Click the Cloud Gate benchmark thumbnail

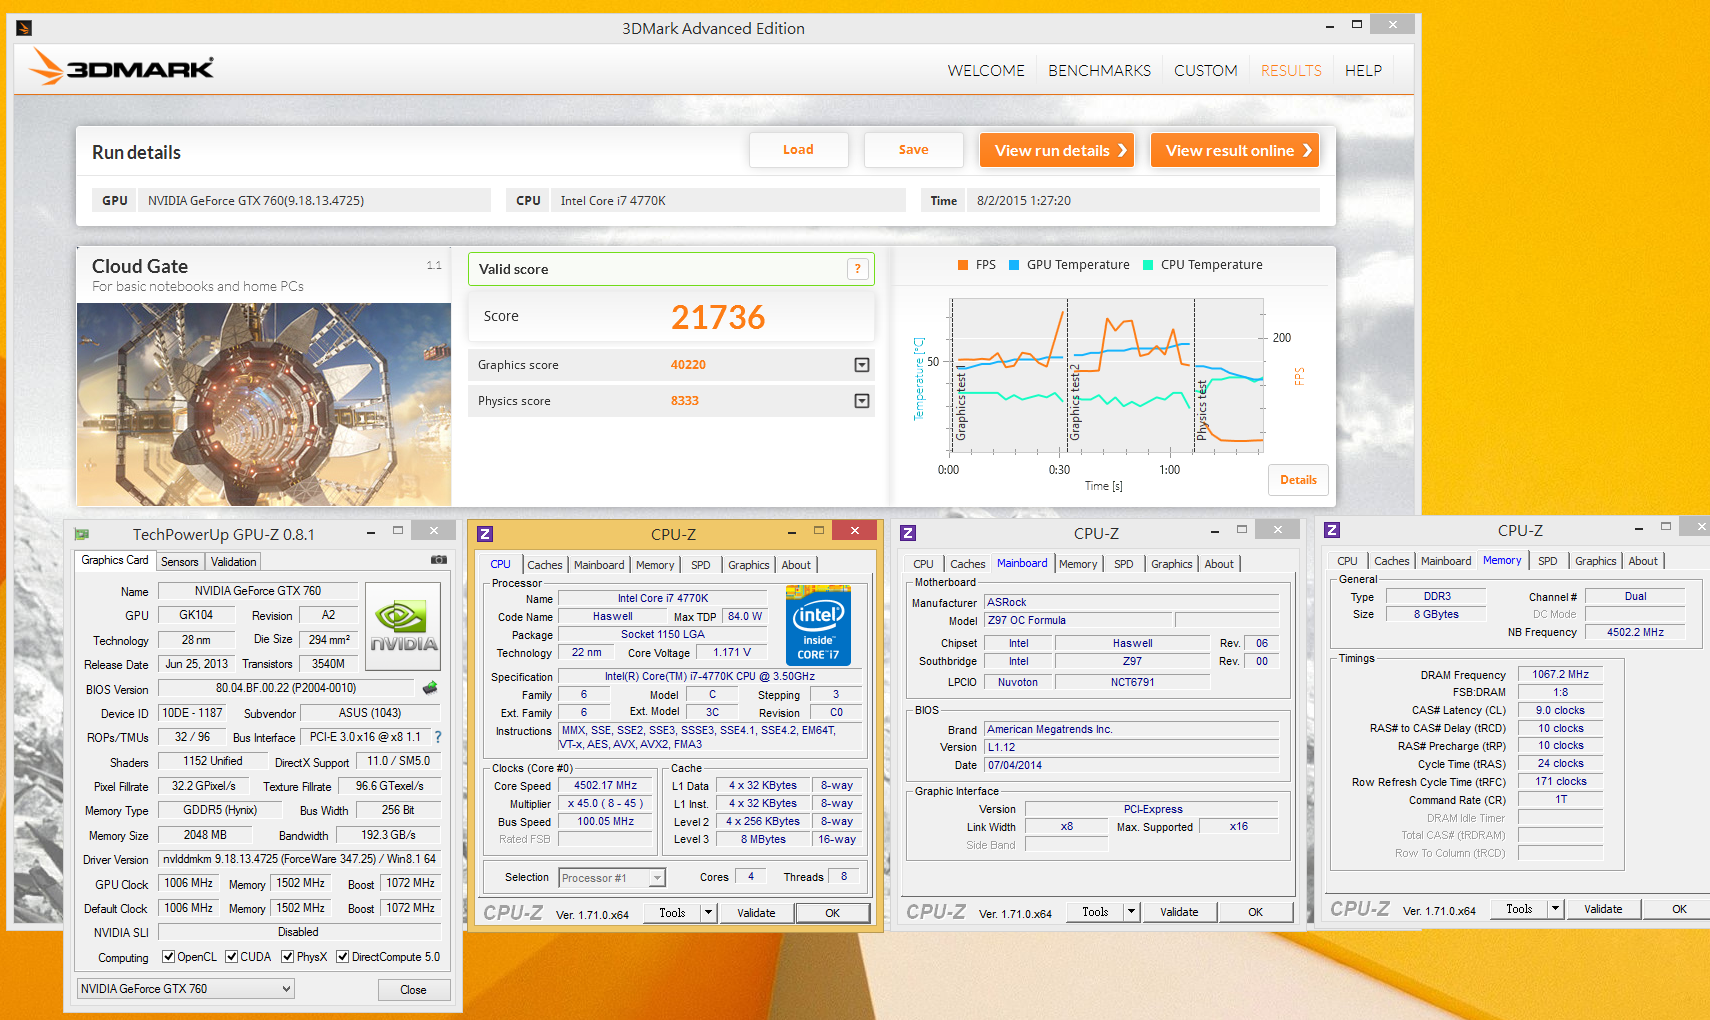click(x=264, y=404)
